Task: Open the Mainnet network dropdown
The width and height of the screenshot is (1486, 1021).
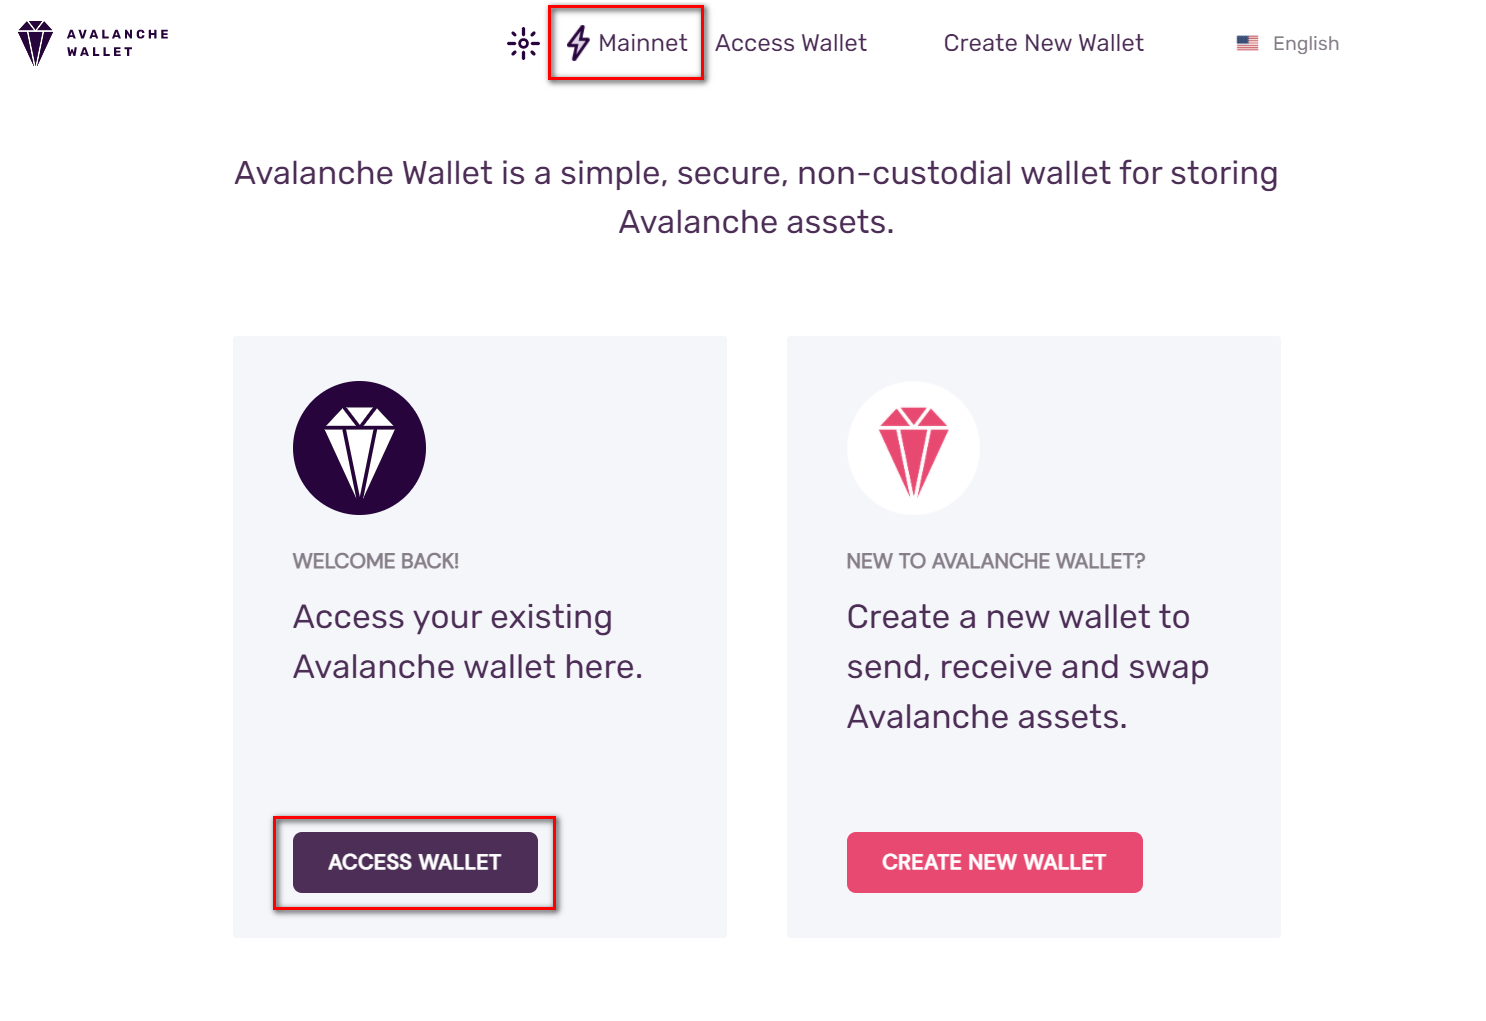Action: pos(627,43)
